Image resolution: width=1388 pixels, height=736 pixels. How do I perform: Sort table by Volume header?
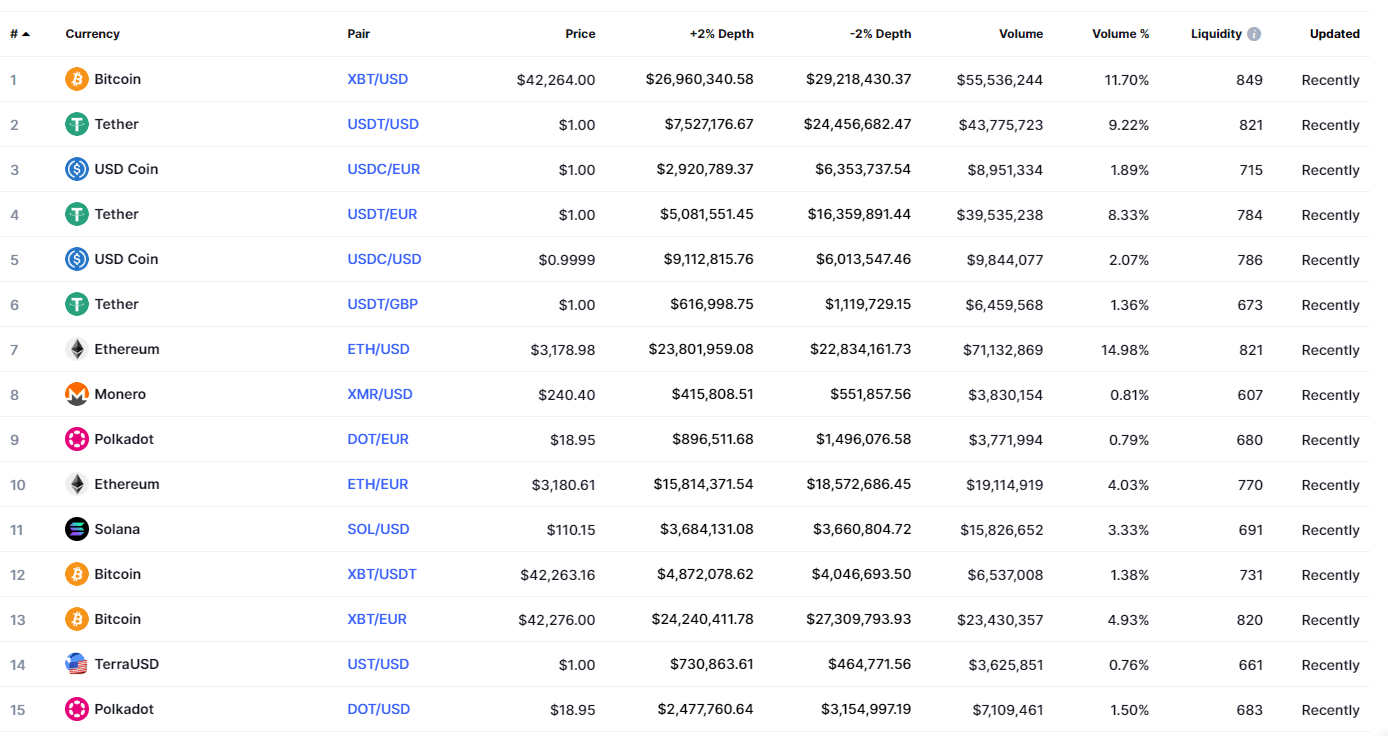click(1021, 34)
